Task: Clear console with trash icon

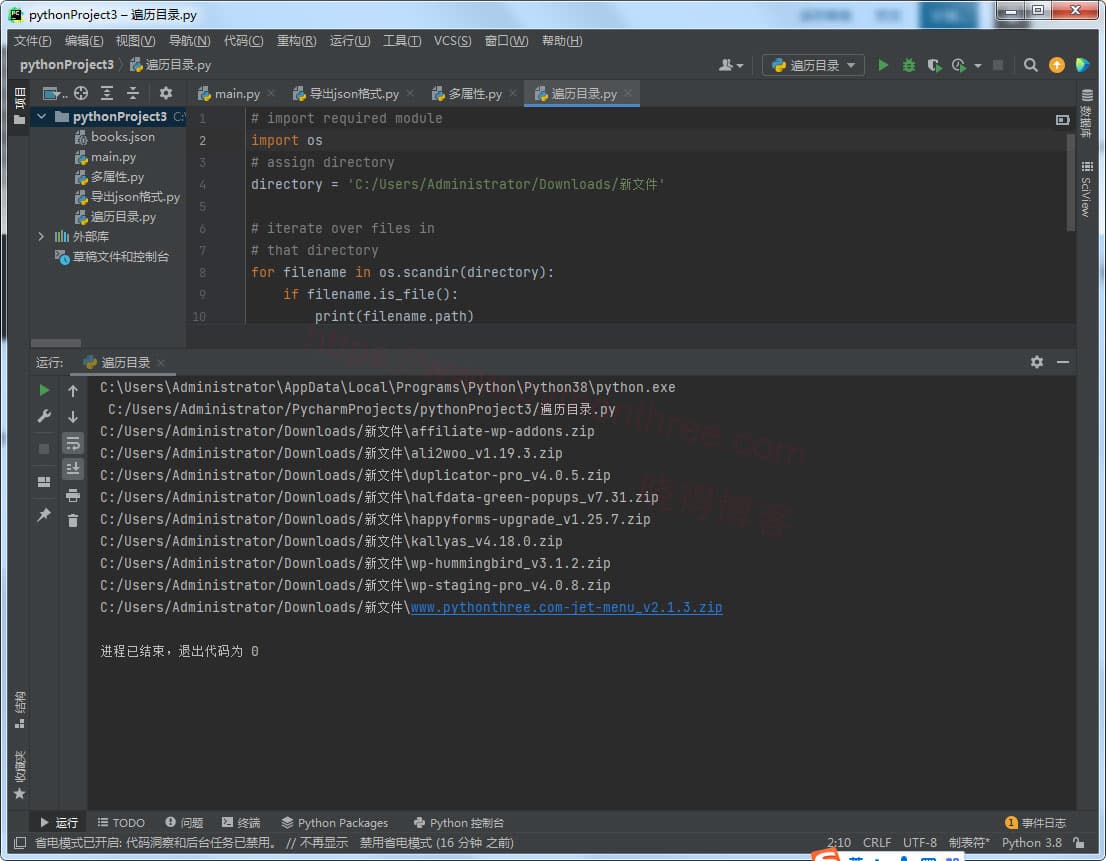Action: tap(73, 520)
